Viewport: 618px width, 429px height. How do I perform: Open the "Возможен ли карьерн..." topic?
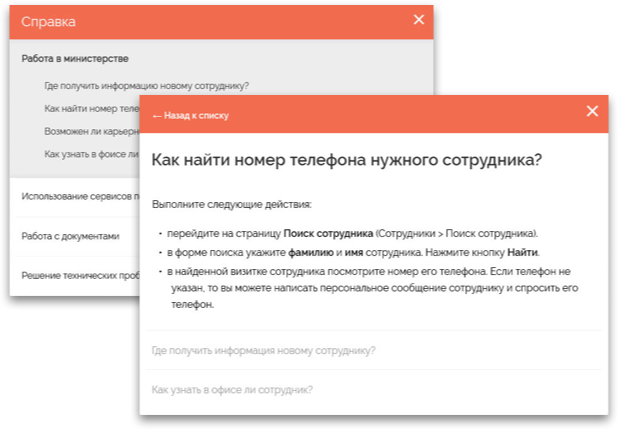click(92, 131)
